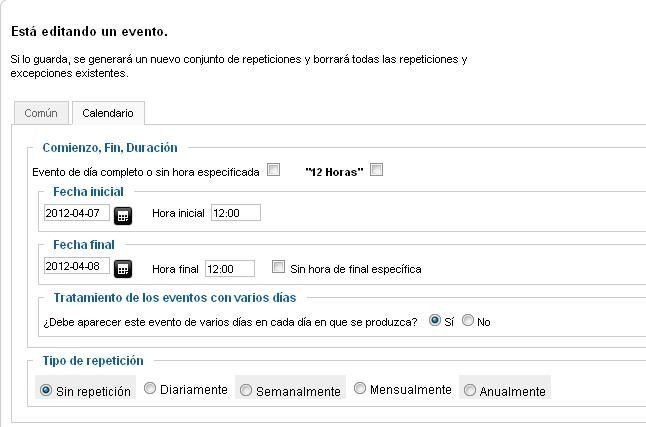
Task: Click the Tipo de repetición heading
Action: point(93,361)
